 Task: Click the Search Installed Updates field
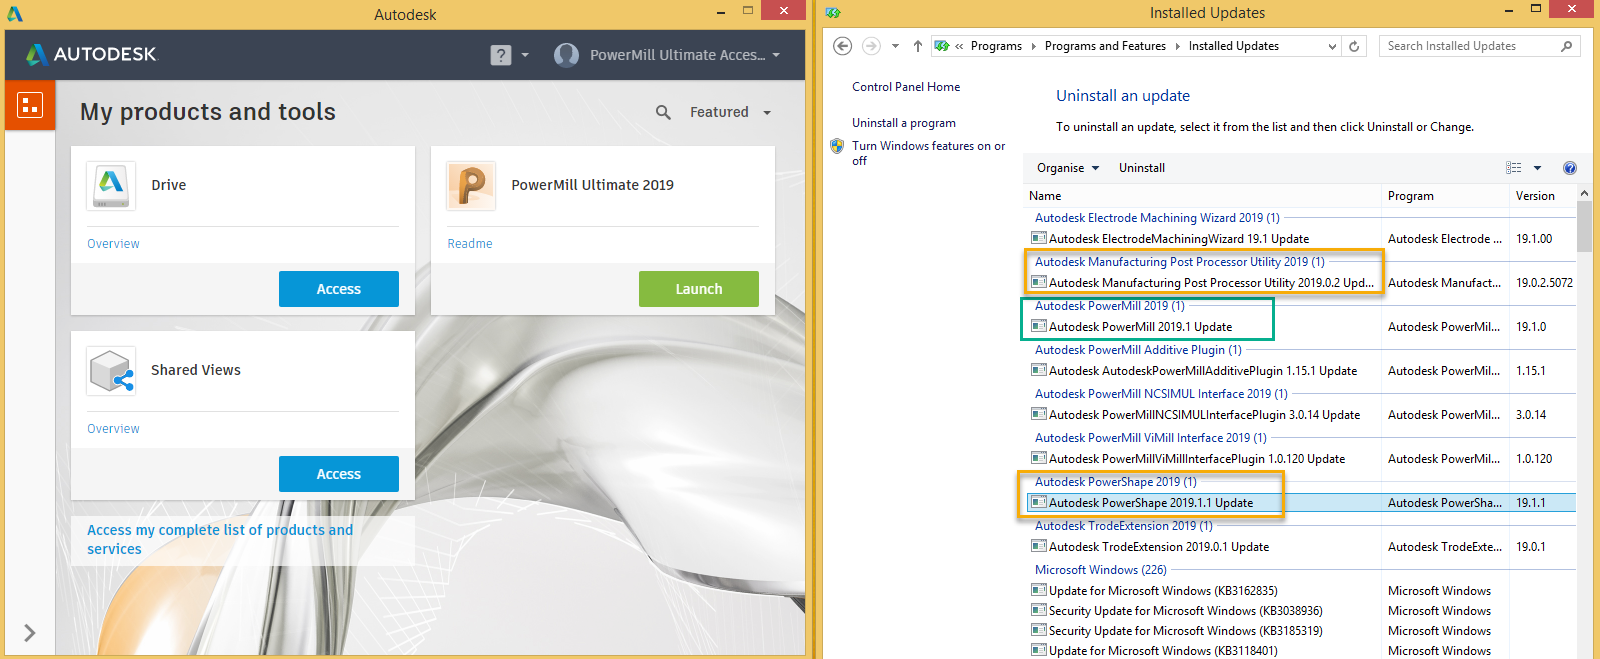tap(1481, 46)
